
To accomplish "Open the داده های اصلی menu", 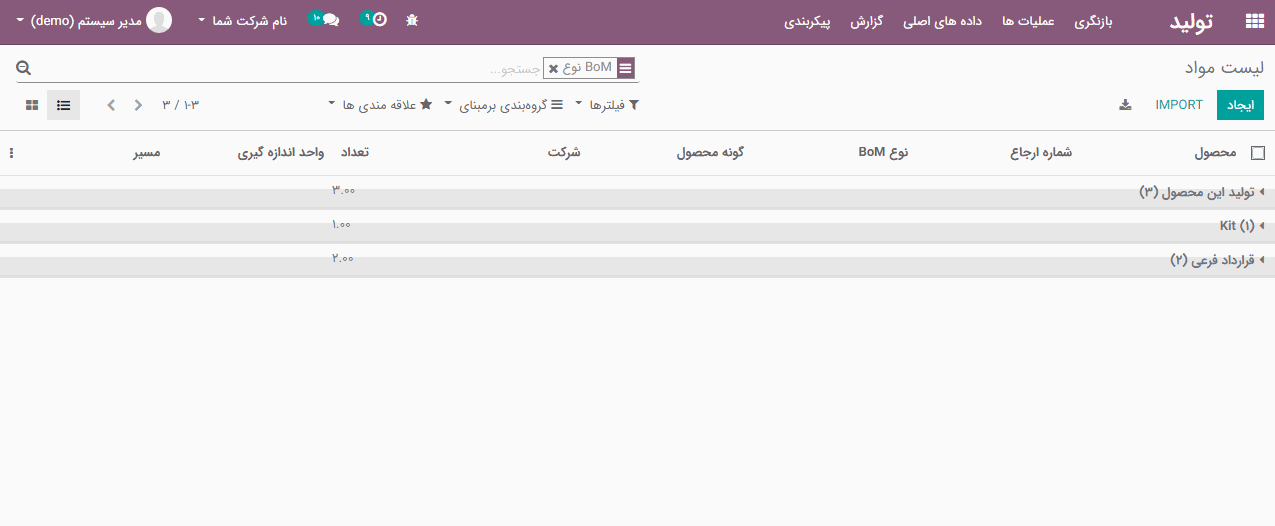I will pyautogui.click(x=944, y=21).
